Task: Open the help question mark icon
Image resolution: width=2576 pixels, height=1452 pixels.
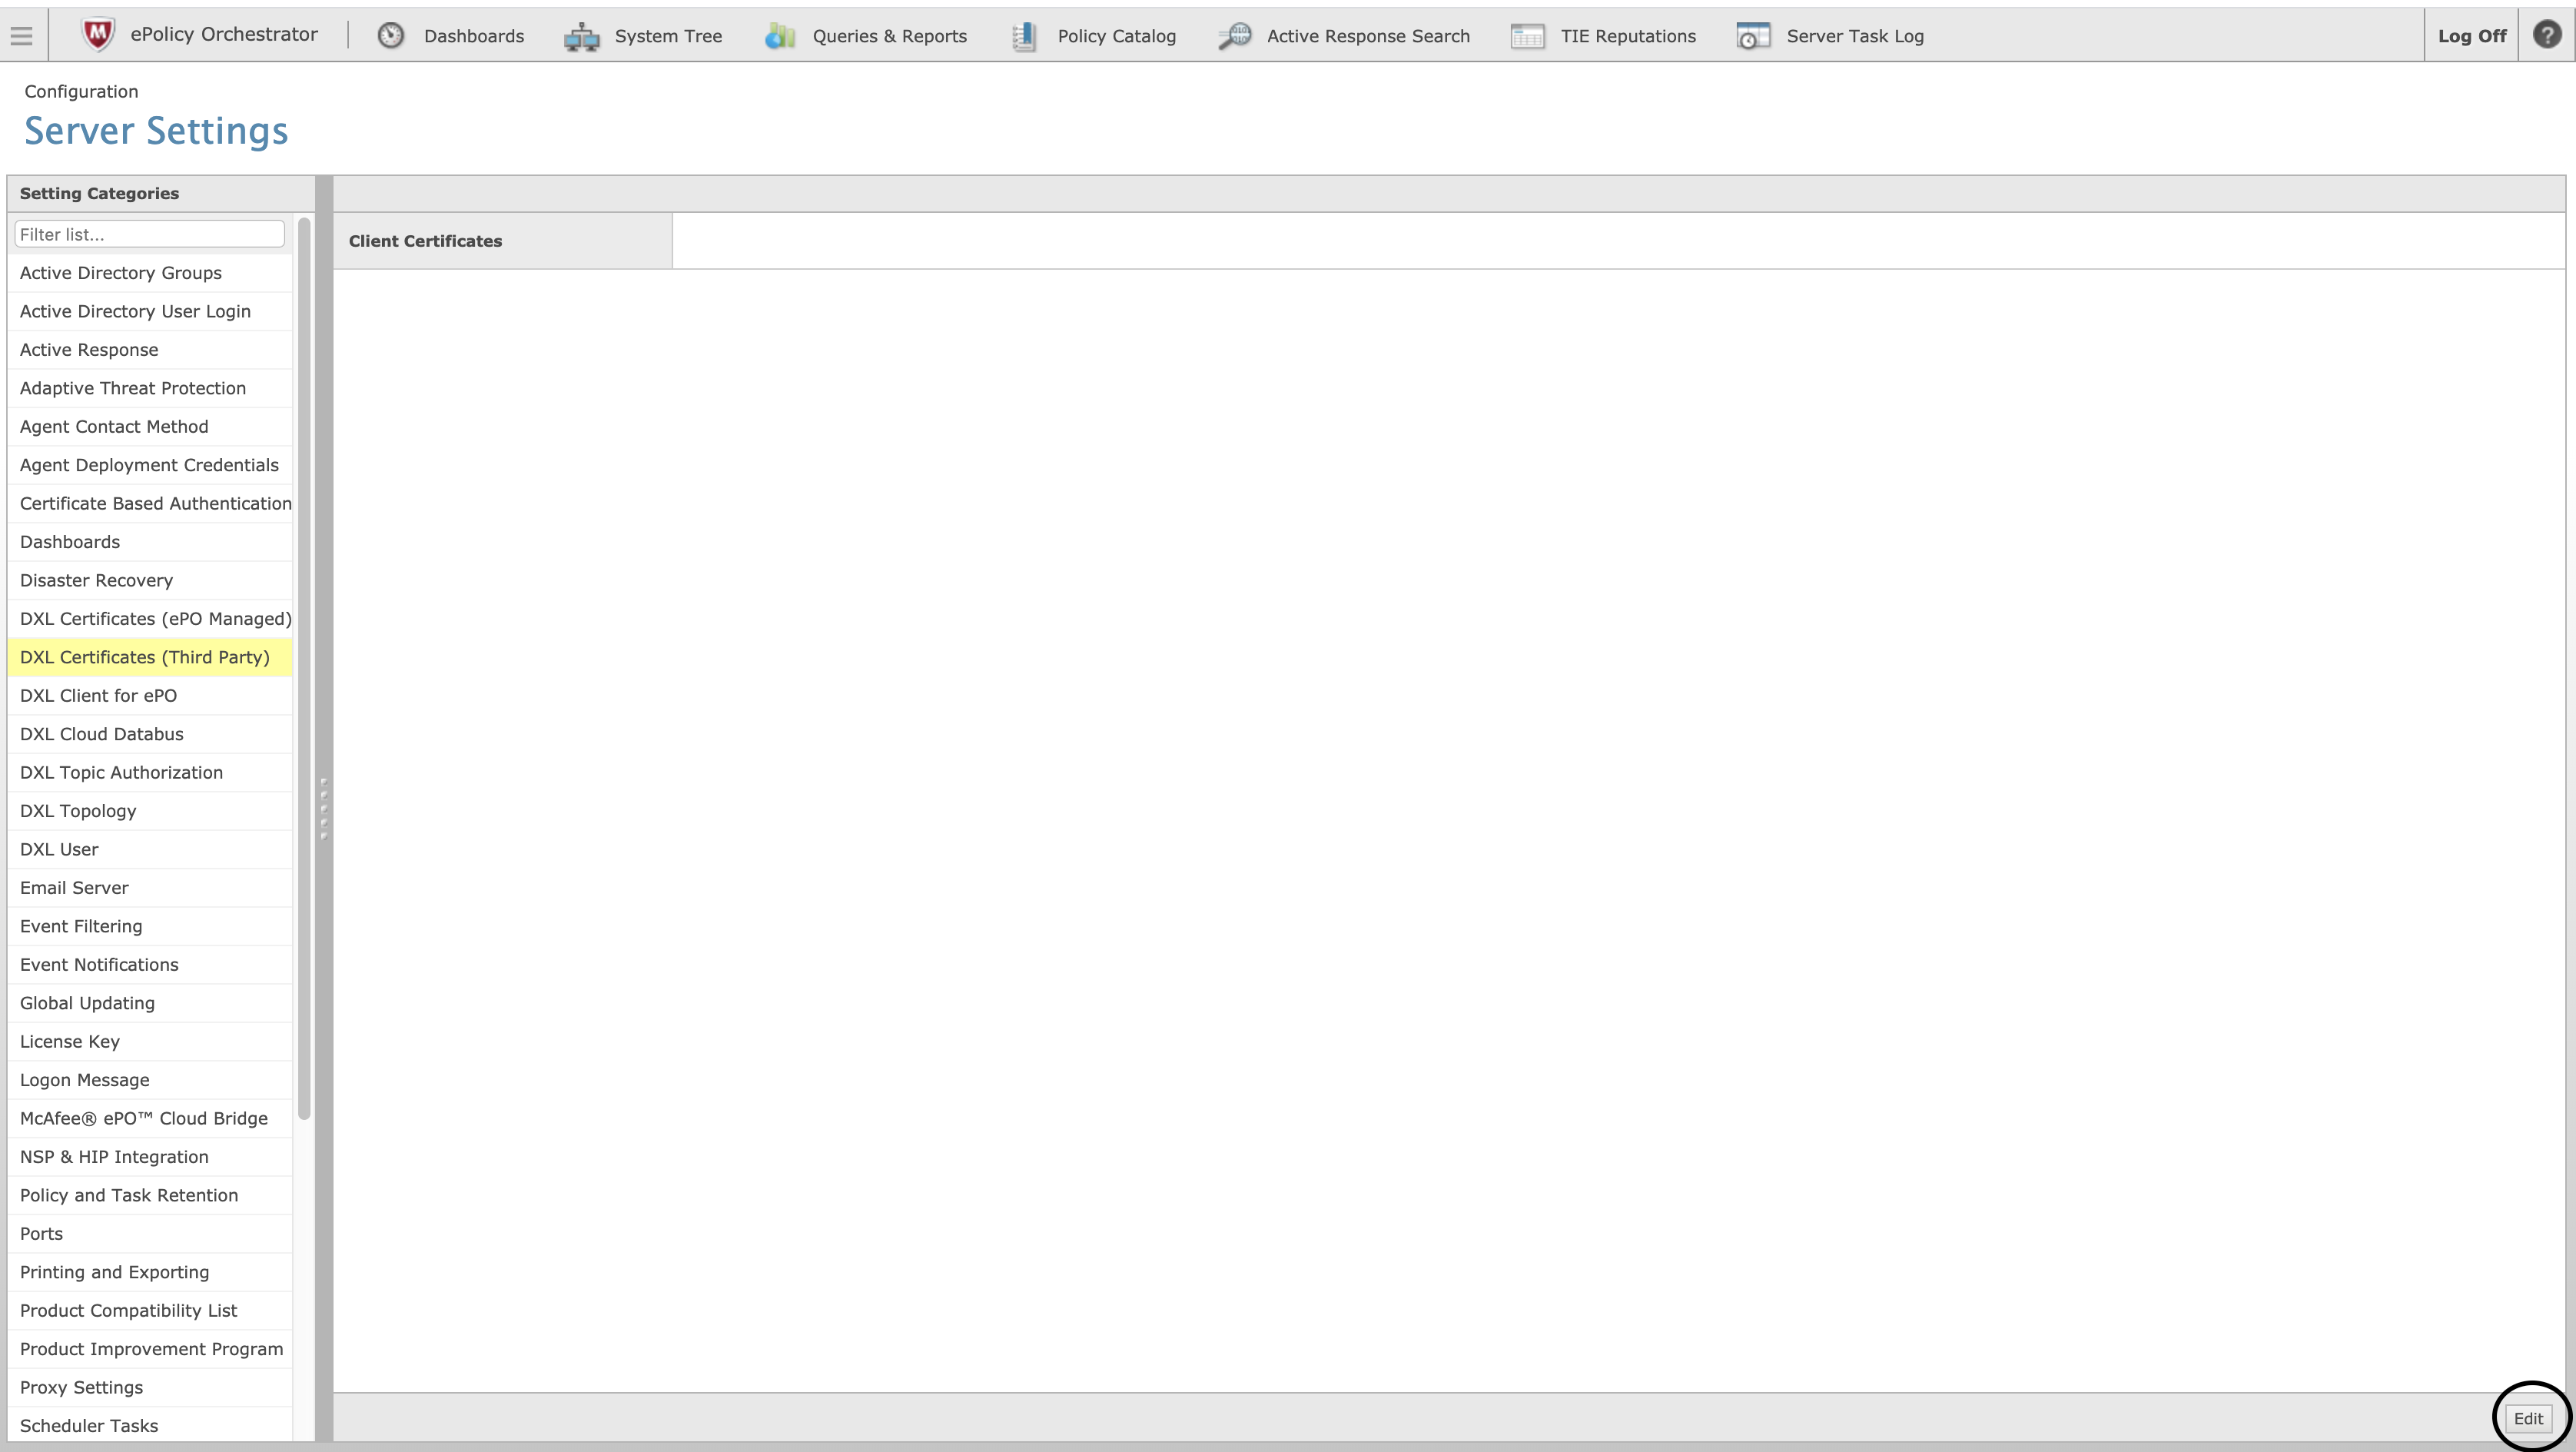Action: click(2546, 35)
